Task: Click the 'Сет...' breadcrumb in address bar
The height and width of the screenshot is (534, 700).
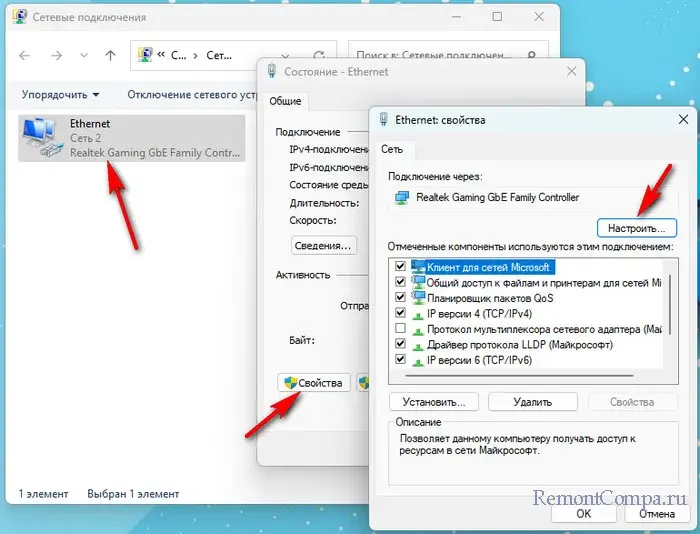Action: click(219, 55)
